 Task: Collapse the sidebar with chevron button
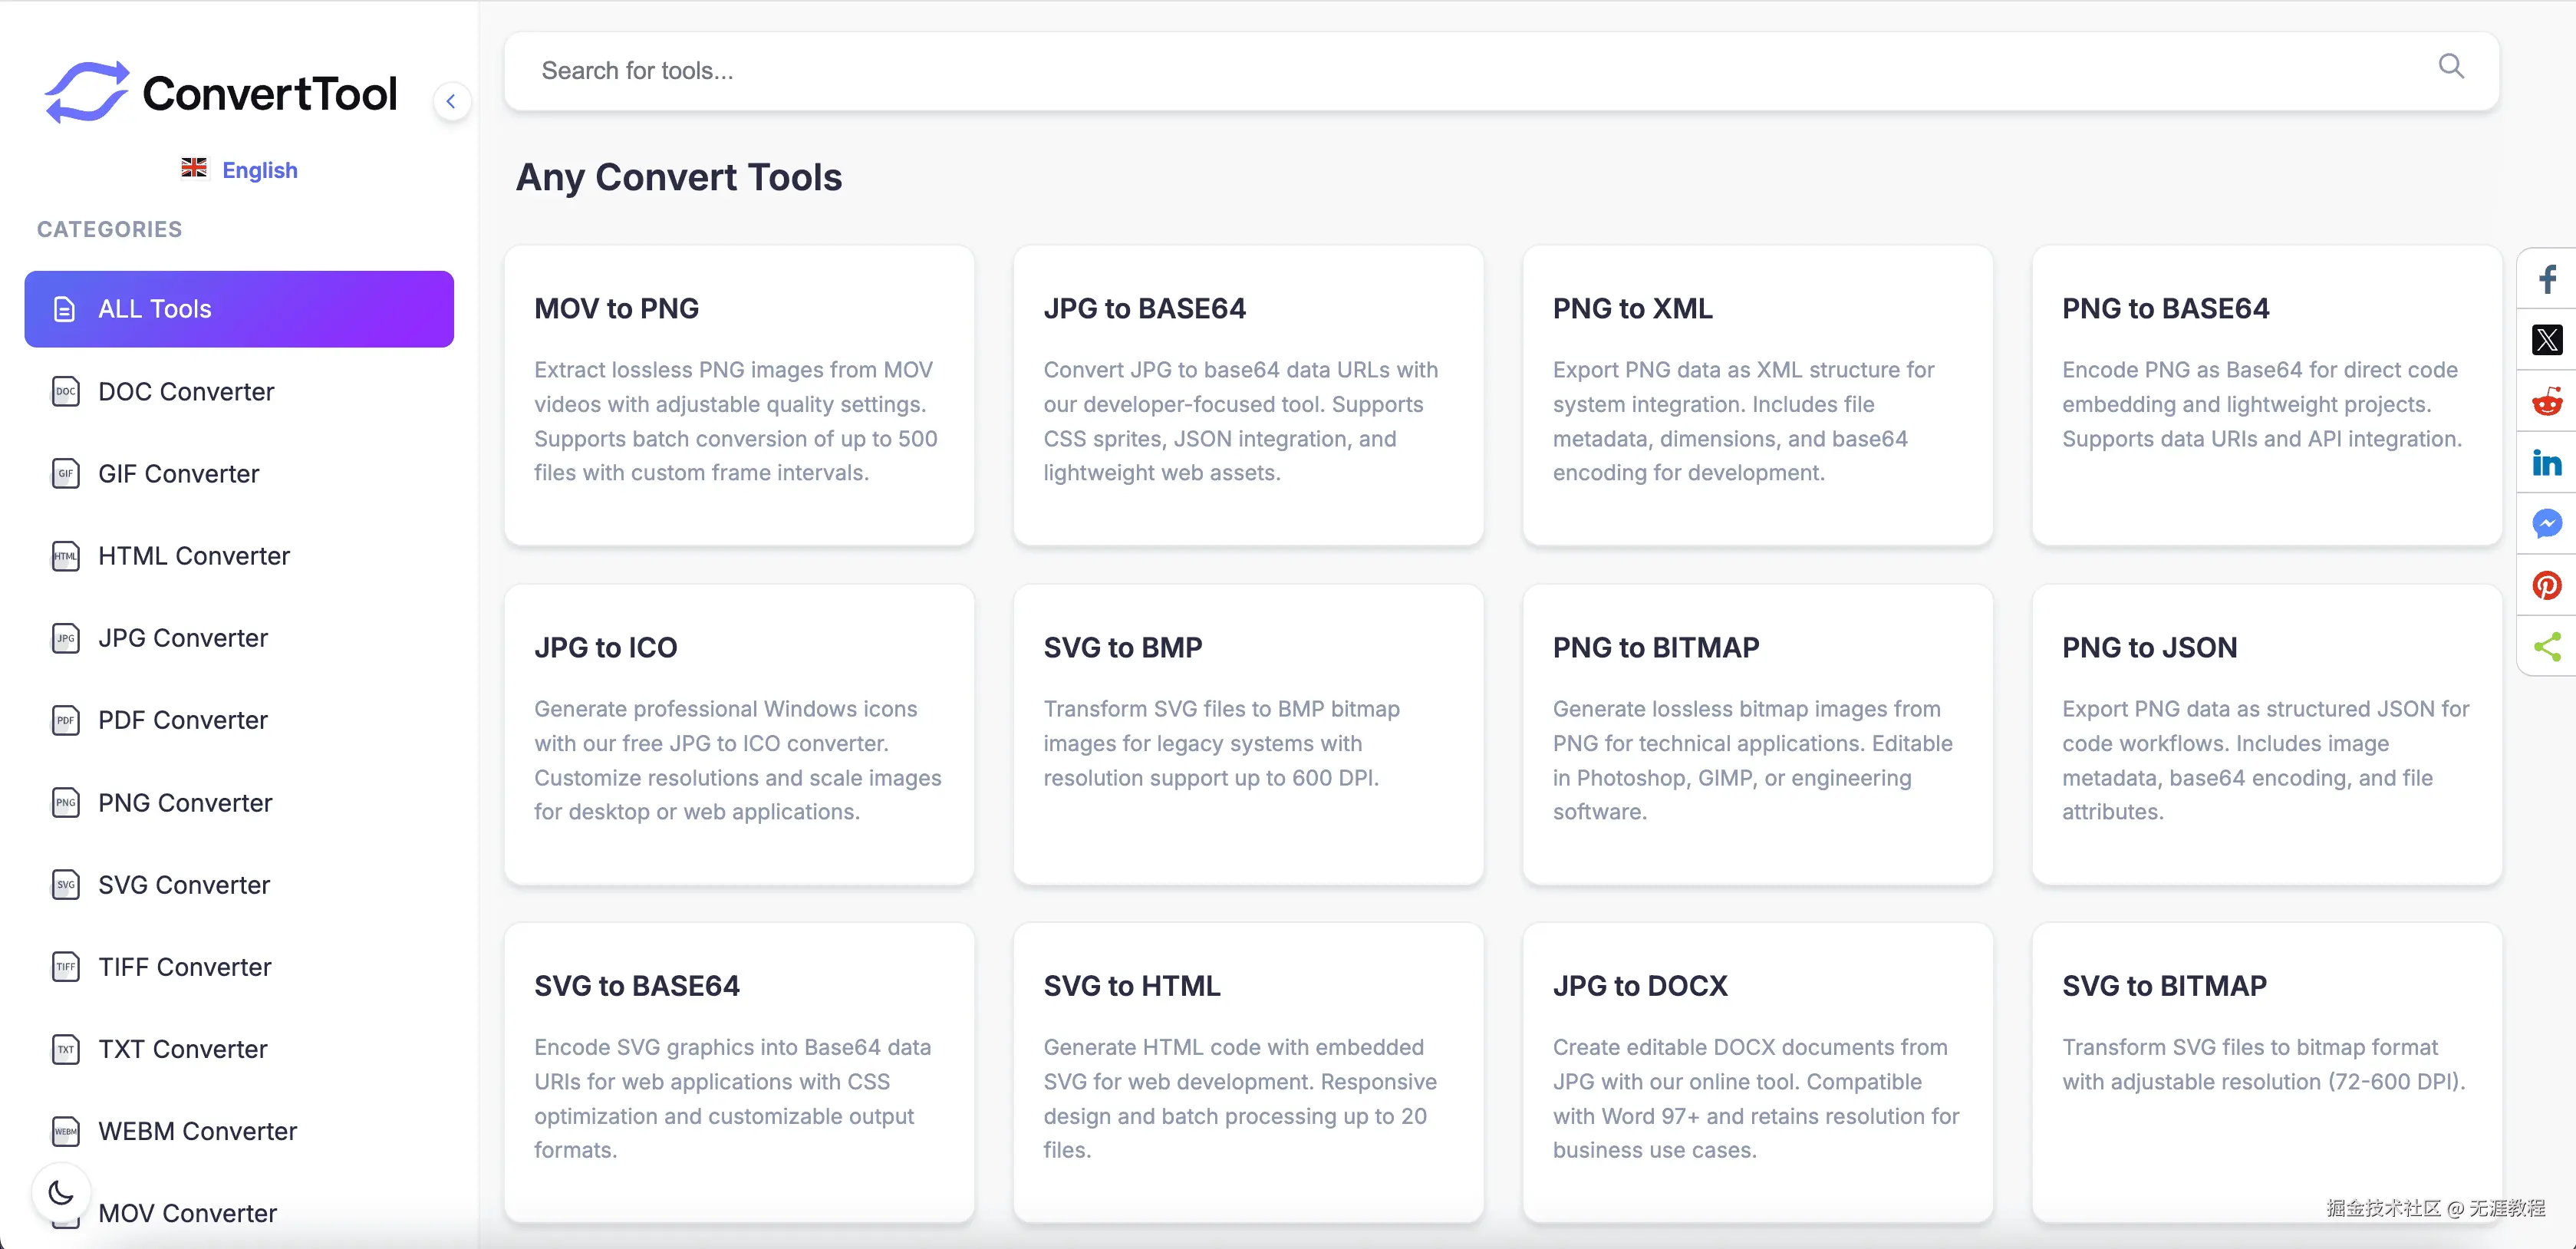click(x=451, y=101)
